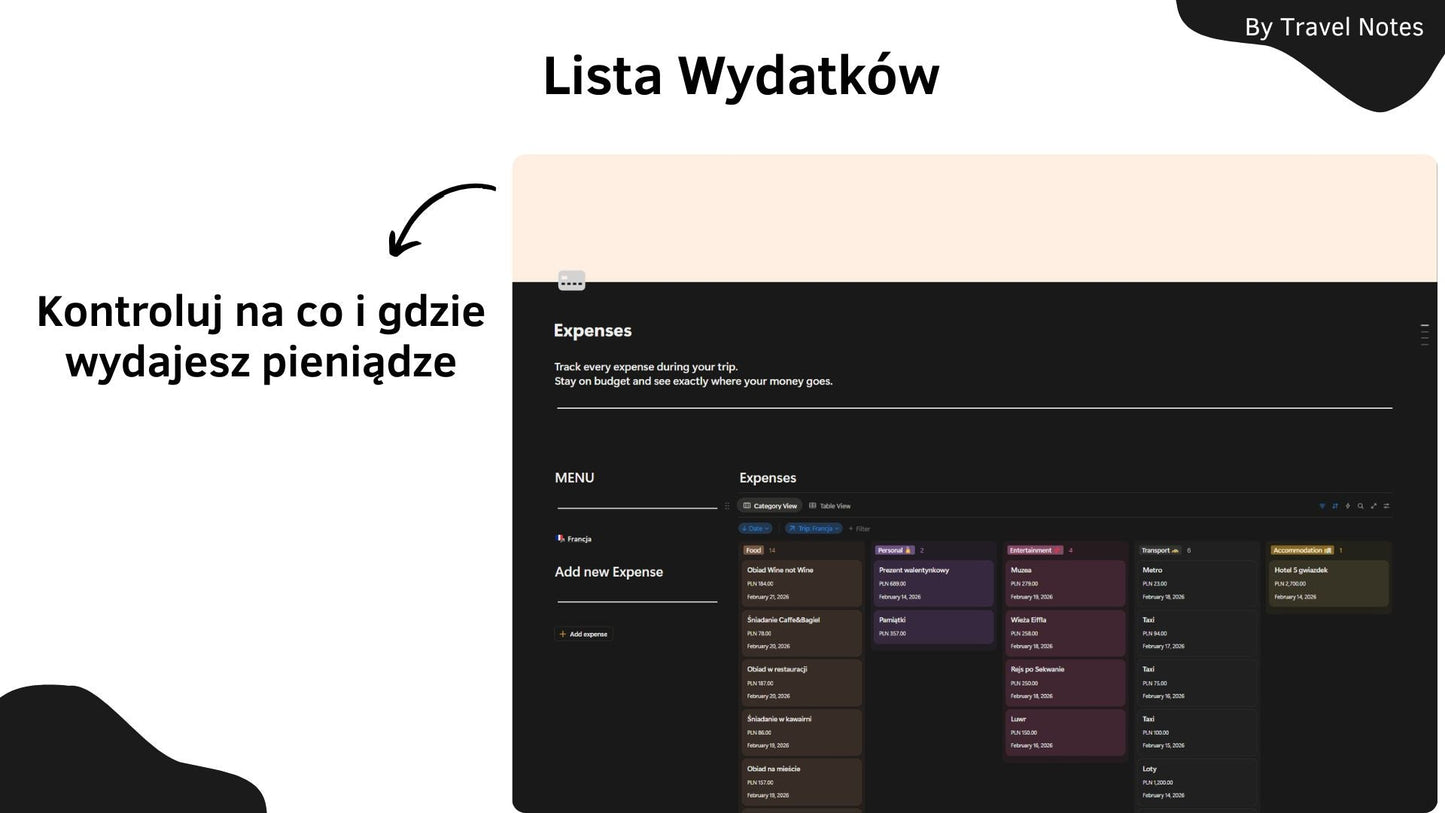Open the Trip: Francja filter pill dropdown
Viewport: 1445px width, 813px height.
tap(813, 528)
